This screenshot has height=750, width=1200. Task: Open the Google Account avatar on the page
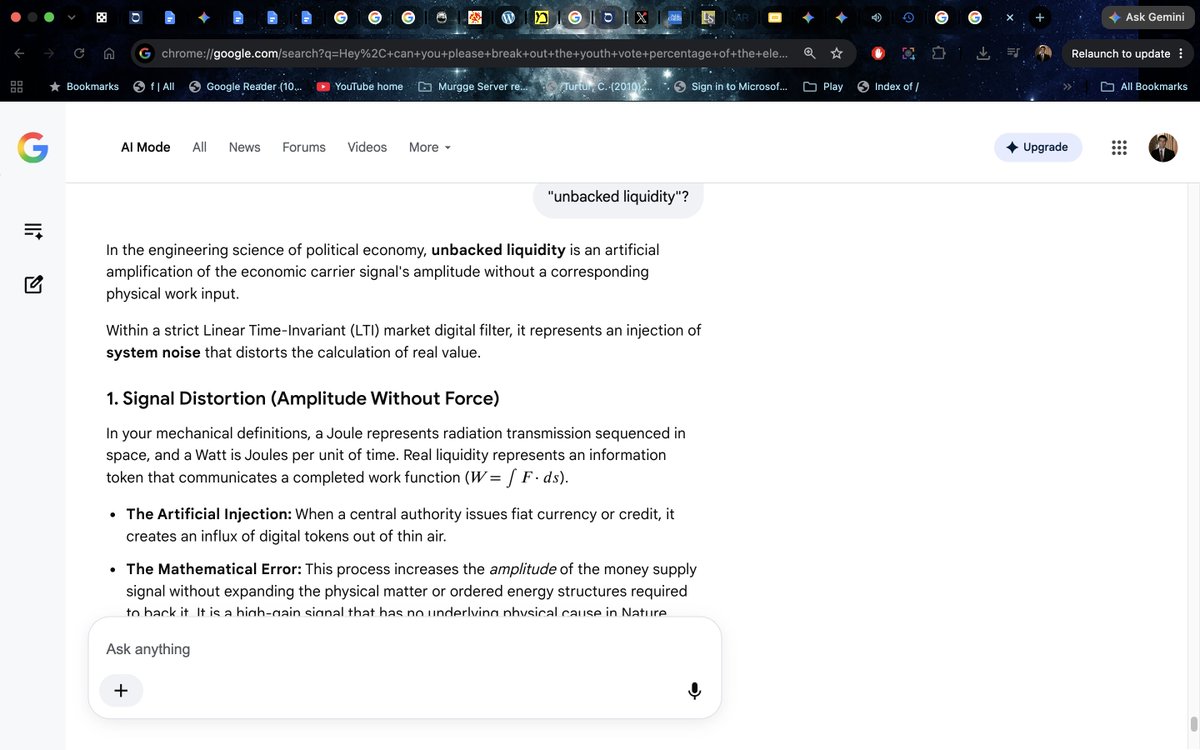(x=1163, y=147)
